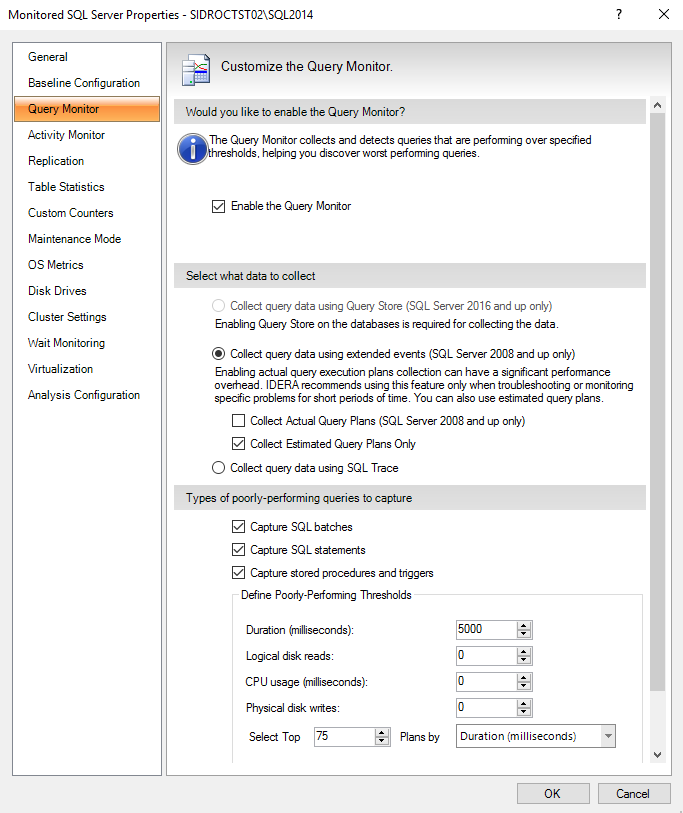Click the Query Monitor header icon
This screenshot has width=683, height=813.
click(x=196, y=69)
